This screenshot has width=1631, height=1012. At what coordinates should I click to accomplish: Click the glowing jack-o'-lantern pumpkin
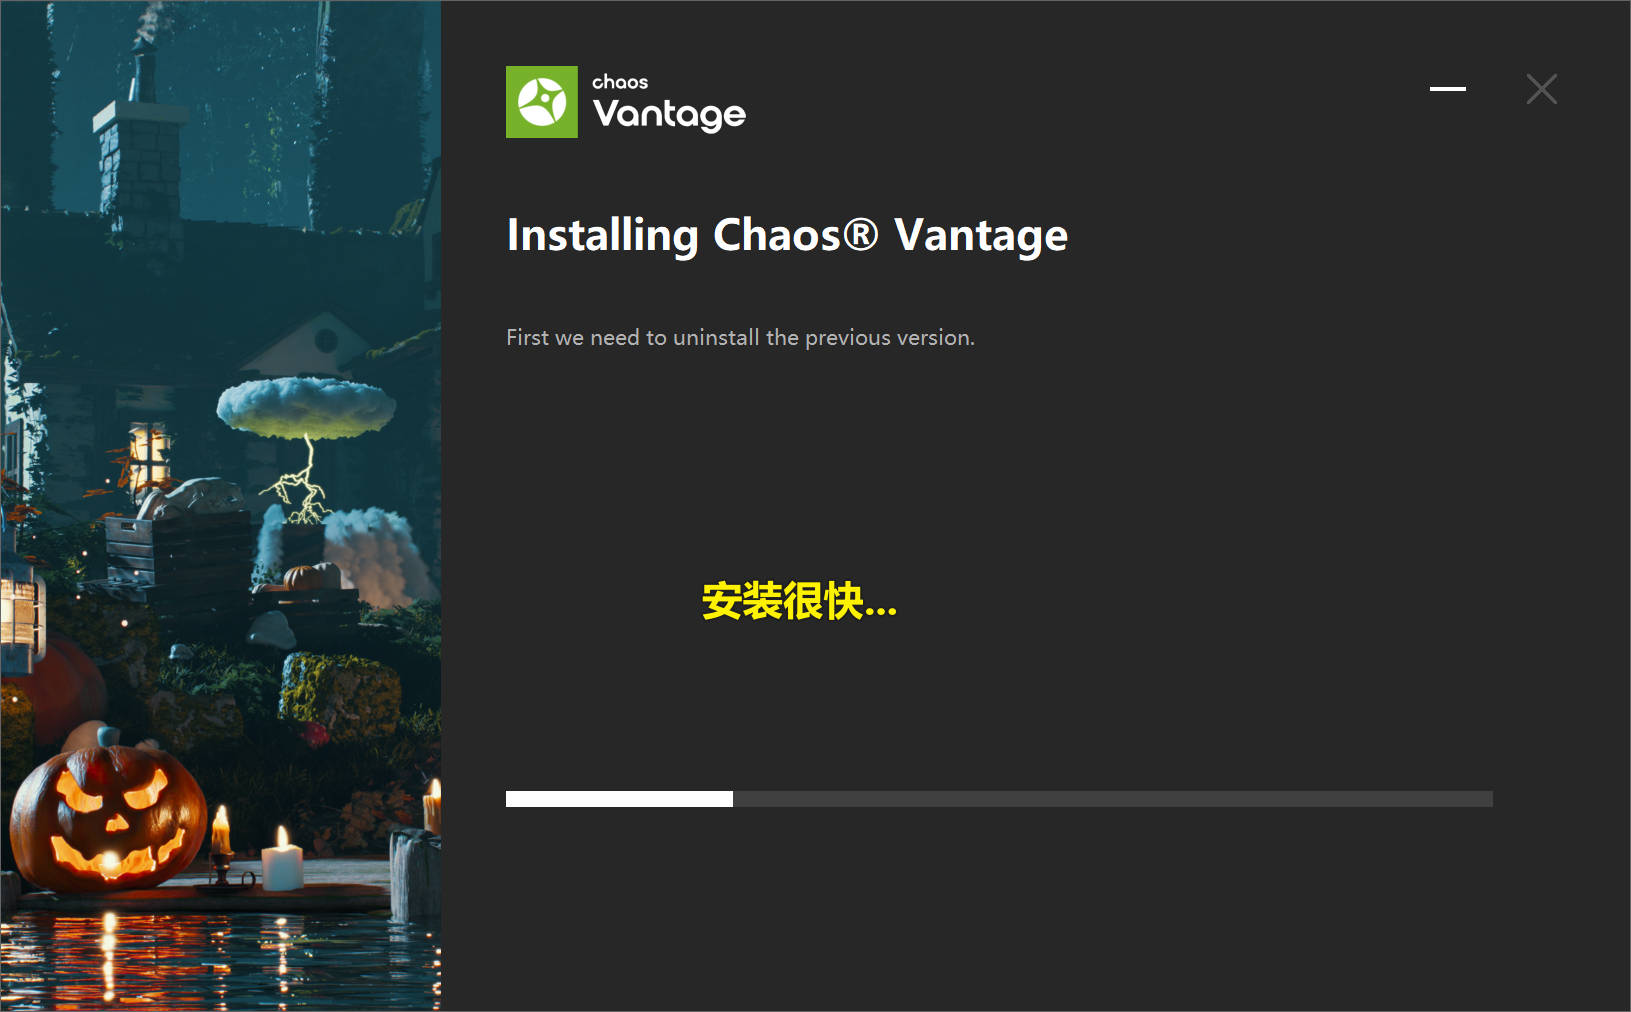[x=107, y=818]
